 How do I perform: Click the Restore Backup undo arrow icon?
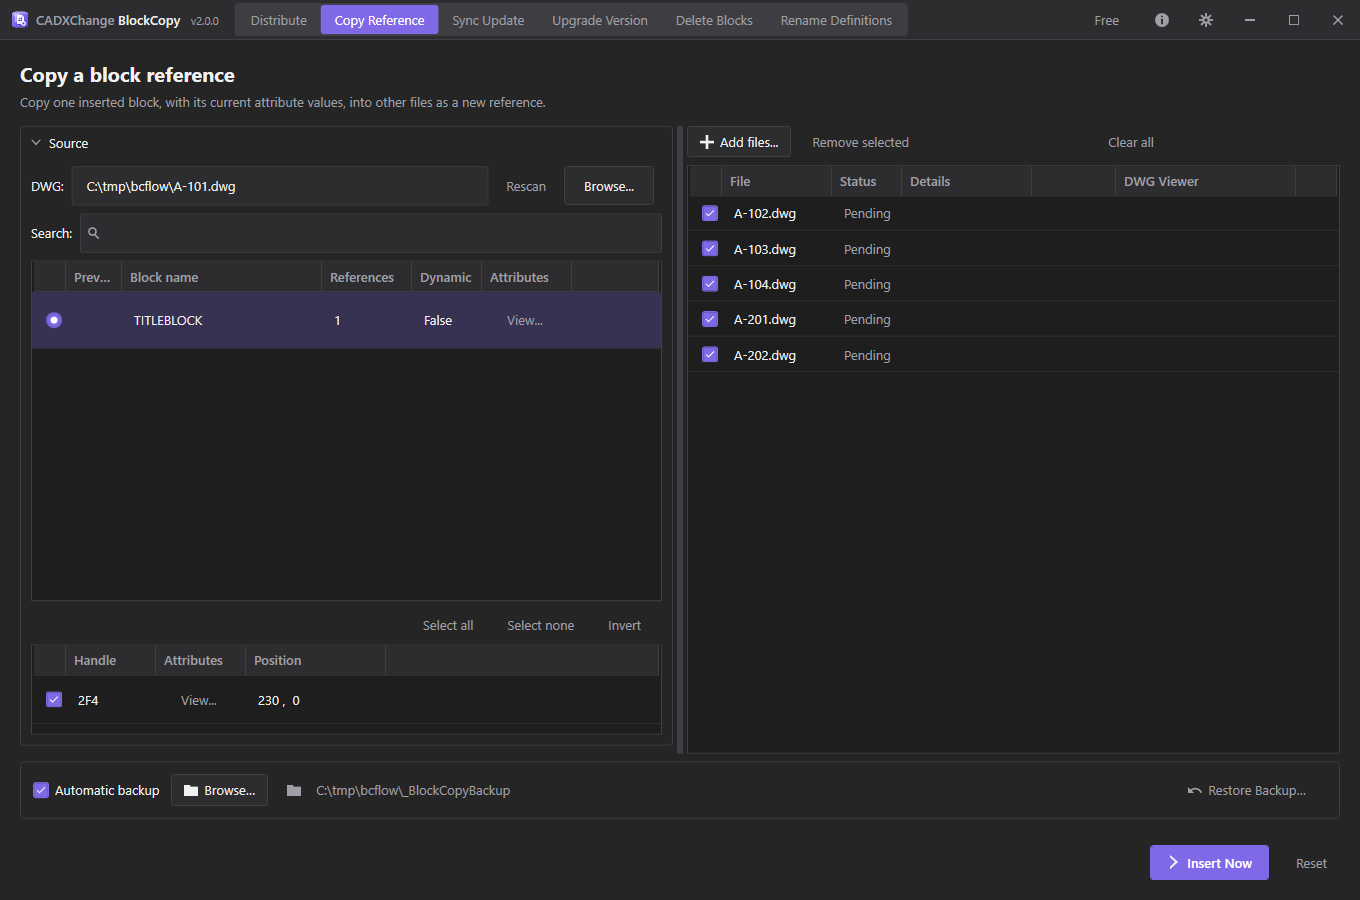(1194, 791)
